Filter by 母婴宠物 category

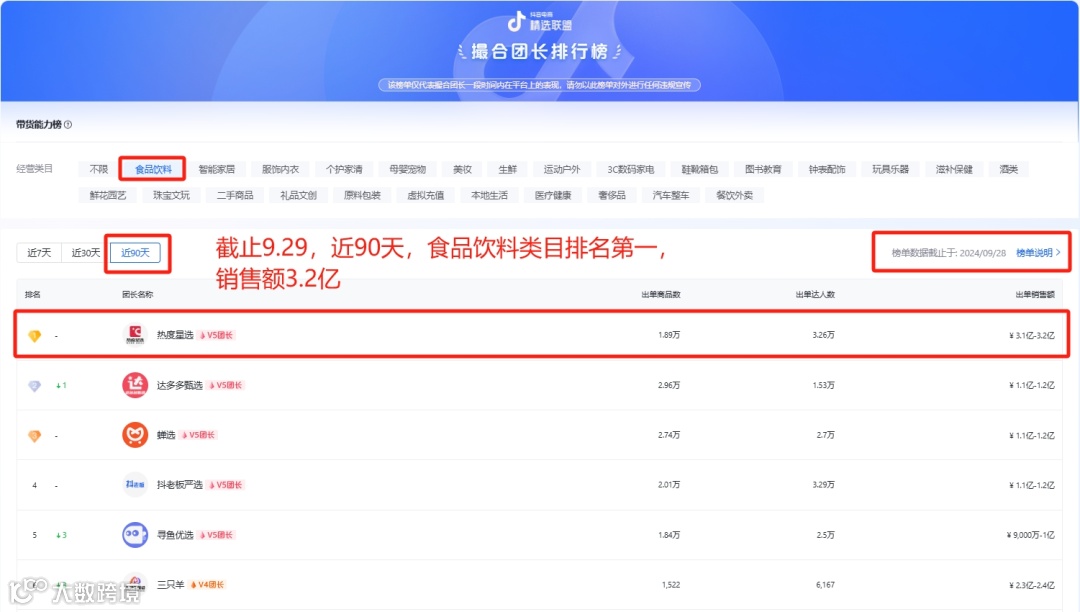click(407, 169)
